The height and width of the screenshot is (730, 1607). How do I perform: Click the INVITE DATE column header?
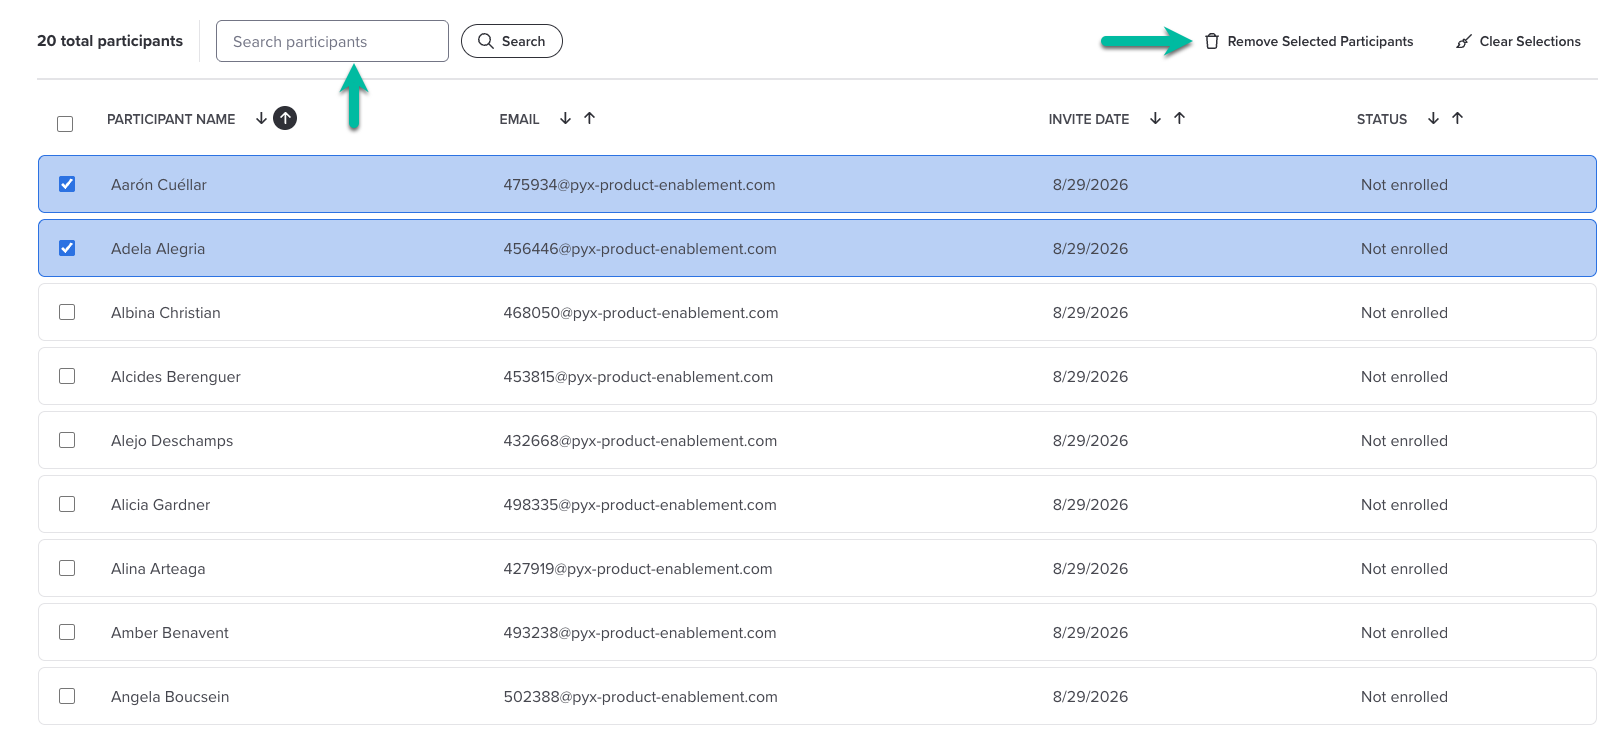coord(1089,119)
